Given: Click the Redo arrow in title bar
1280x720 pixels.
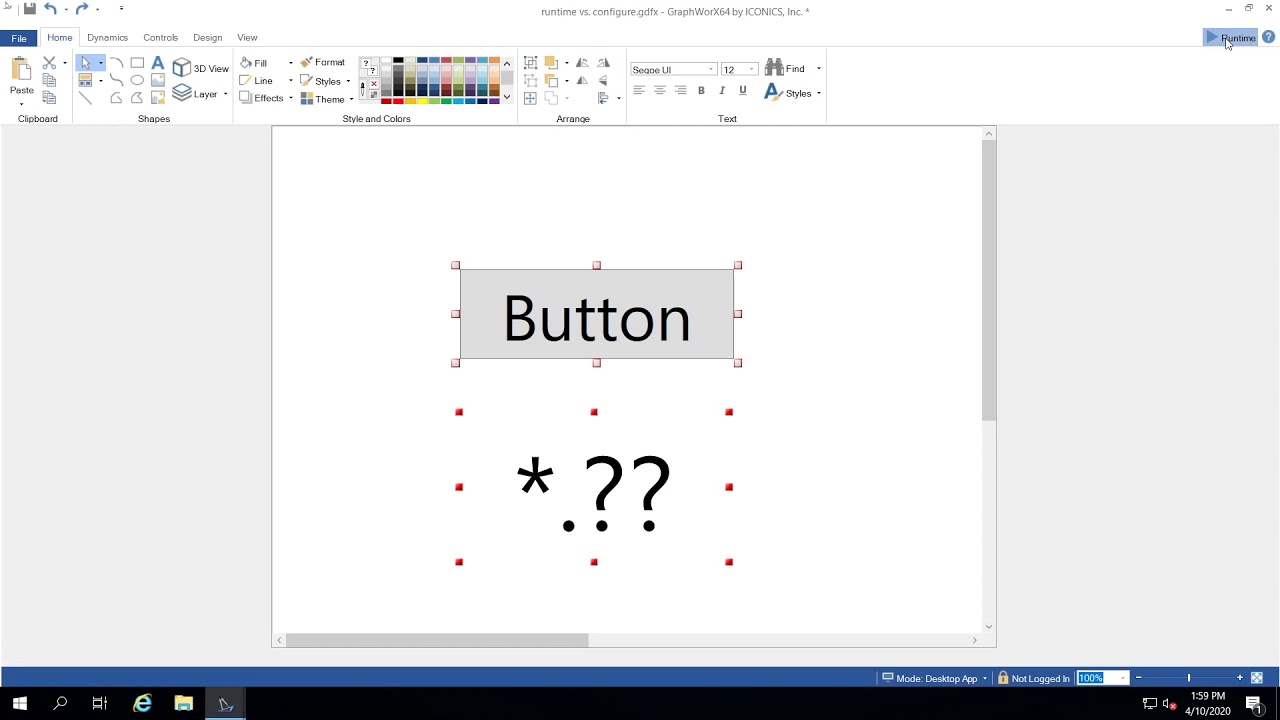Looking at the screenshot, I should coord(82,9).
